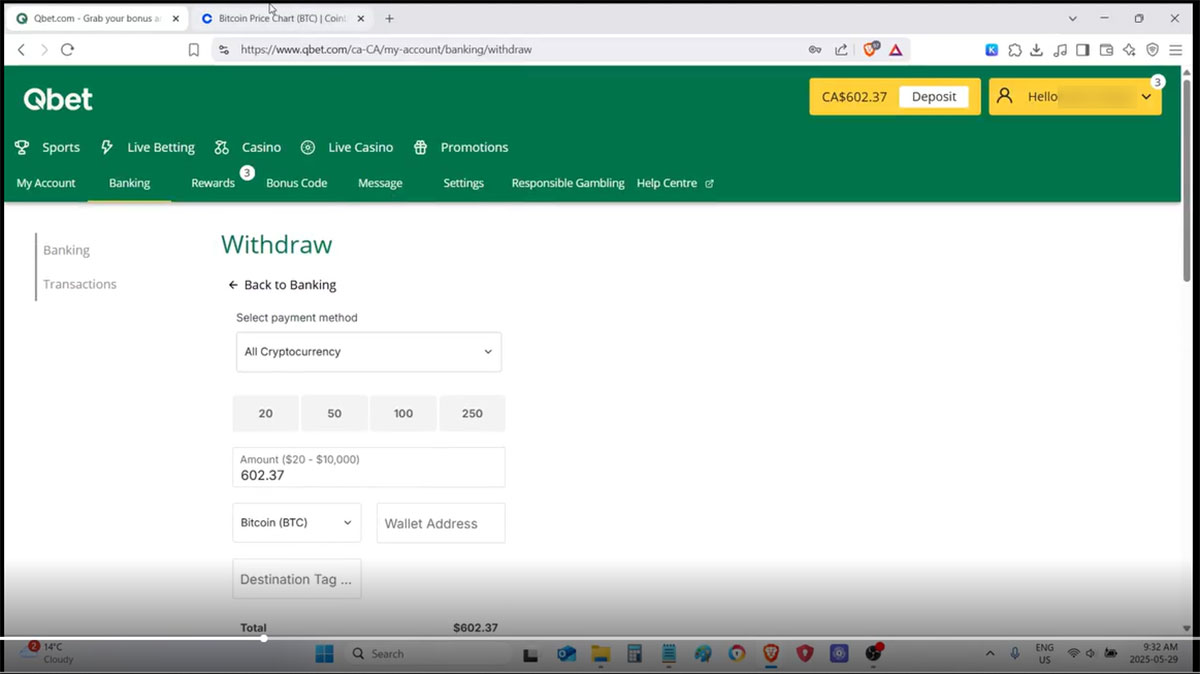Click the taskbar Search box
Image resolution: width=1200 pixels, height=674 pixels.
[428, 654]
